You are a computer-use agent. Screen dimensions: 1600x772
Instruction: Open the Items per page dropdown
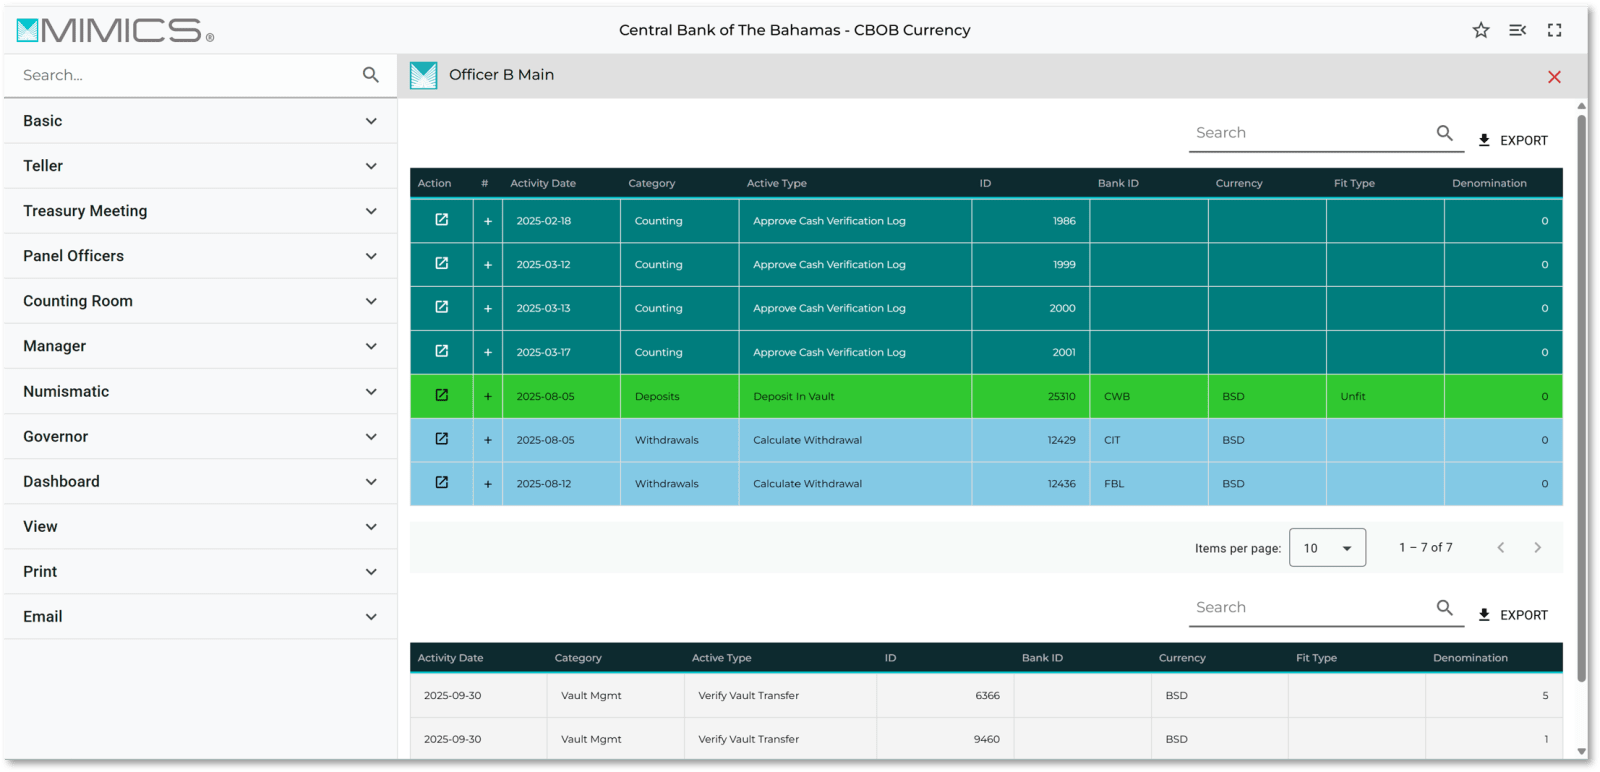1328,548
